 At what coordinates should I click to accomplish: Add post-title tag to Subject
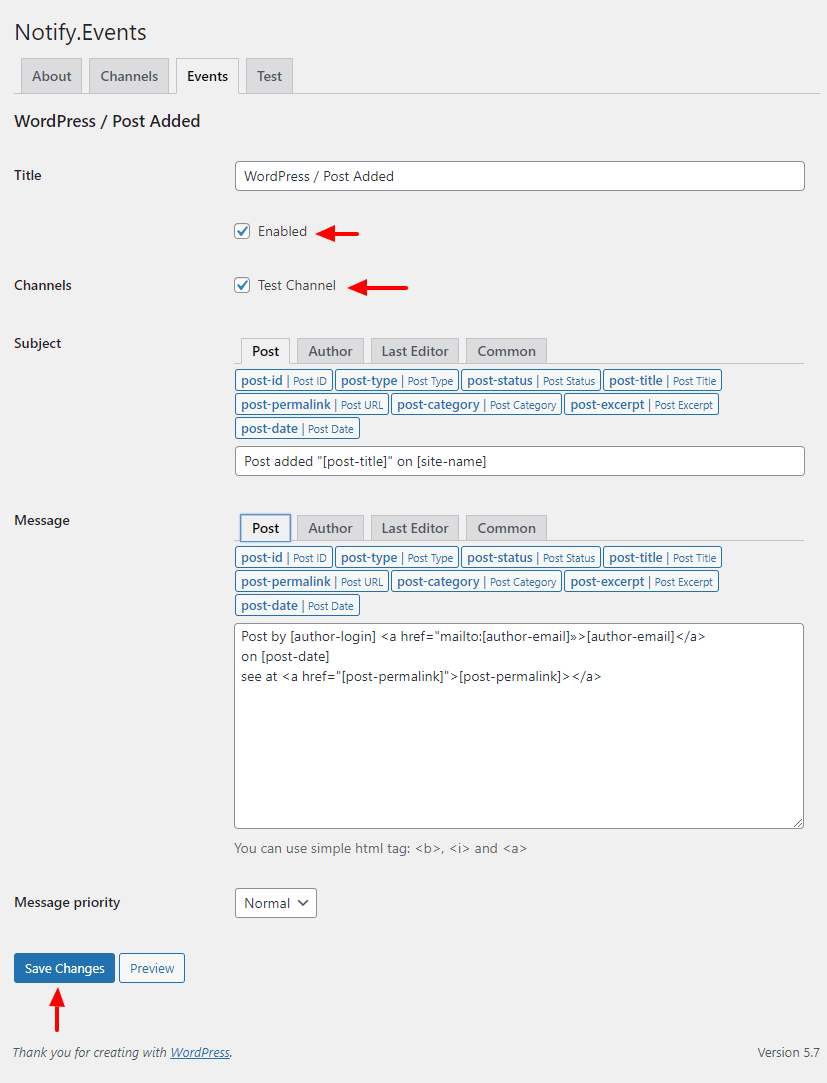(x=663, y=381)
